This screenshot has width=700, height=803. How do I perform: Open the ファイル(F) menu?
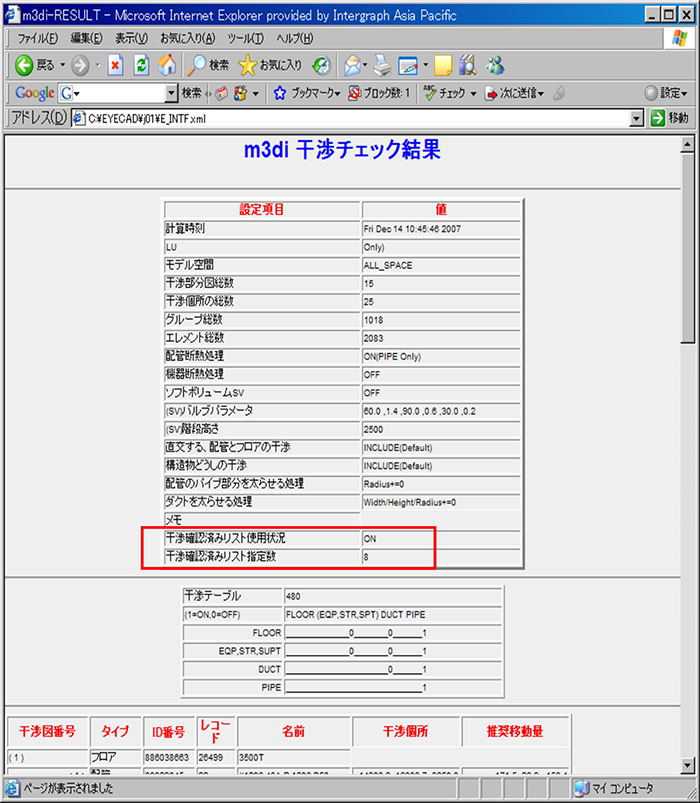coord(38,38)
